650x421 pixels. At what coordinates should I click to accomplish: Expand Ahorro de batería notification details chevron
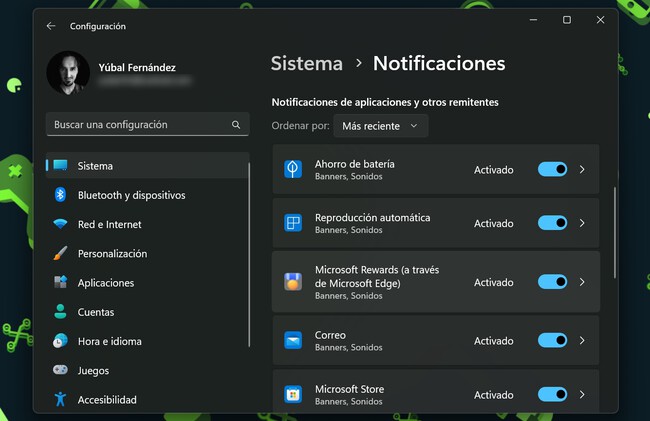tap(582, 170)
